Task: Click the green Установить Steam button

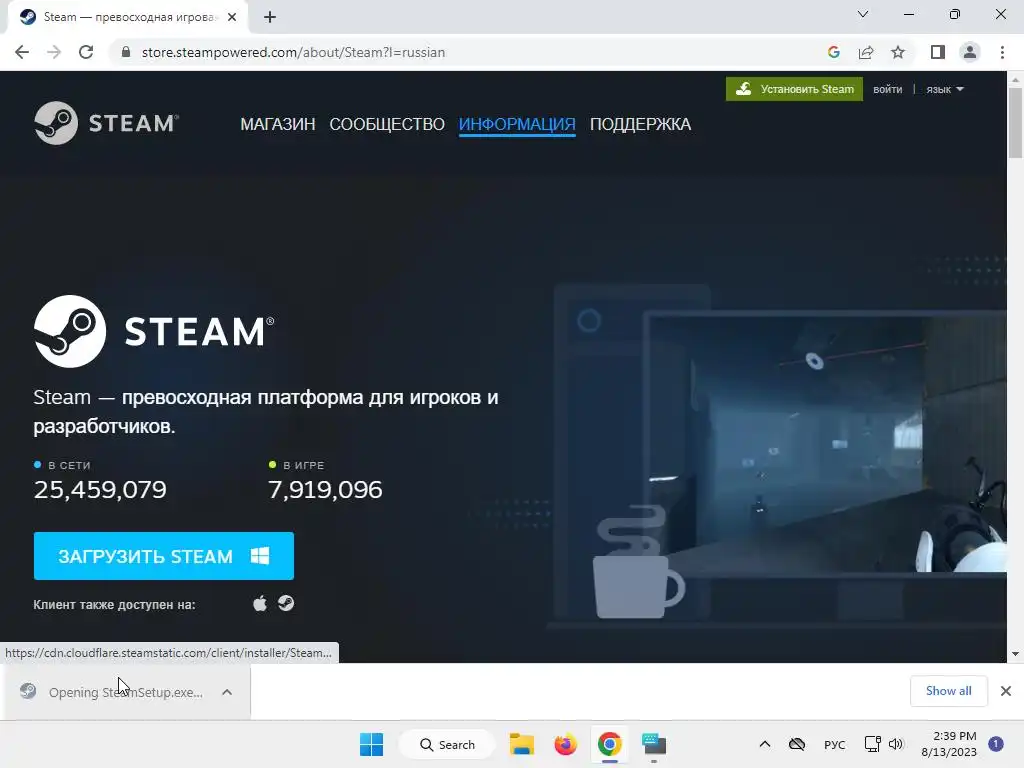Action: tap(794, 89)
